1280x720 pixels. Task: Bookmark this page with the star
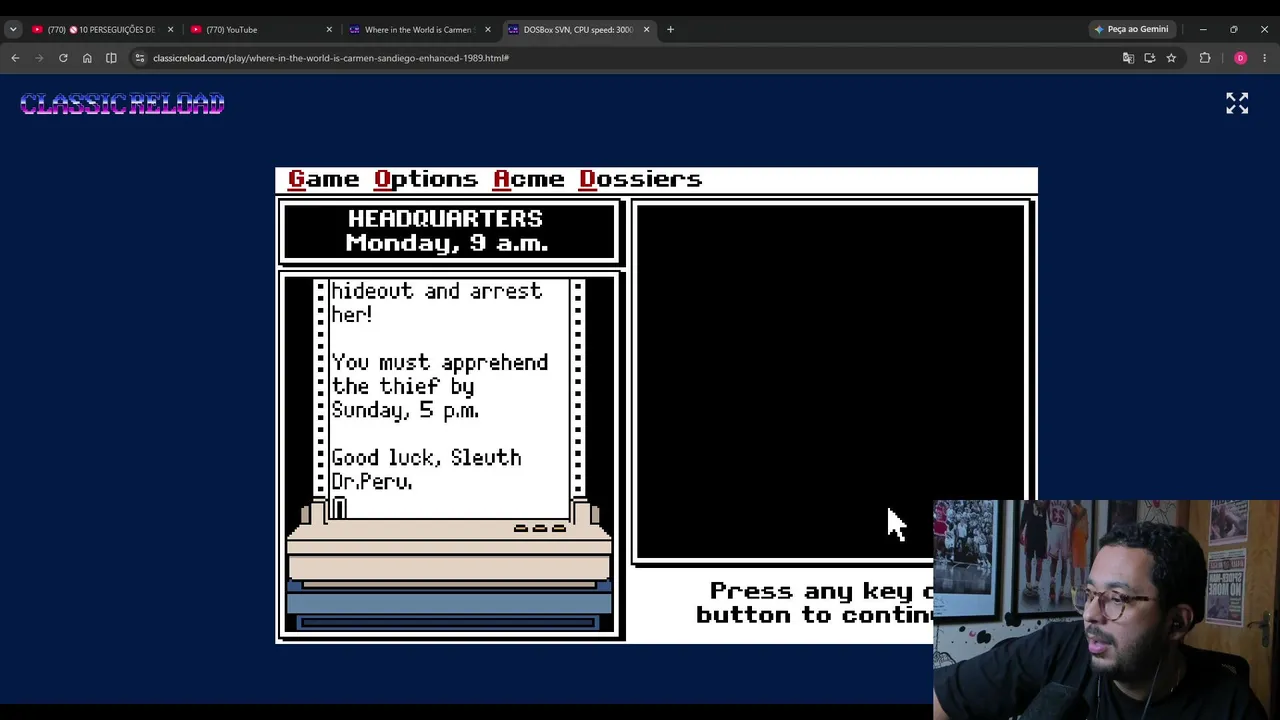[x=1171, y=58]
